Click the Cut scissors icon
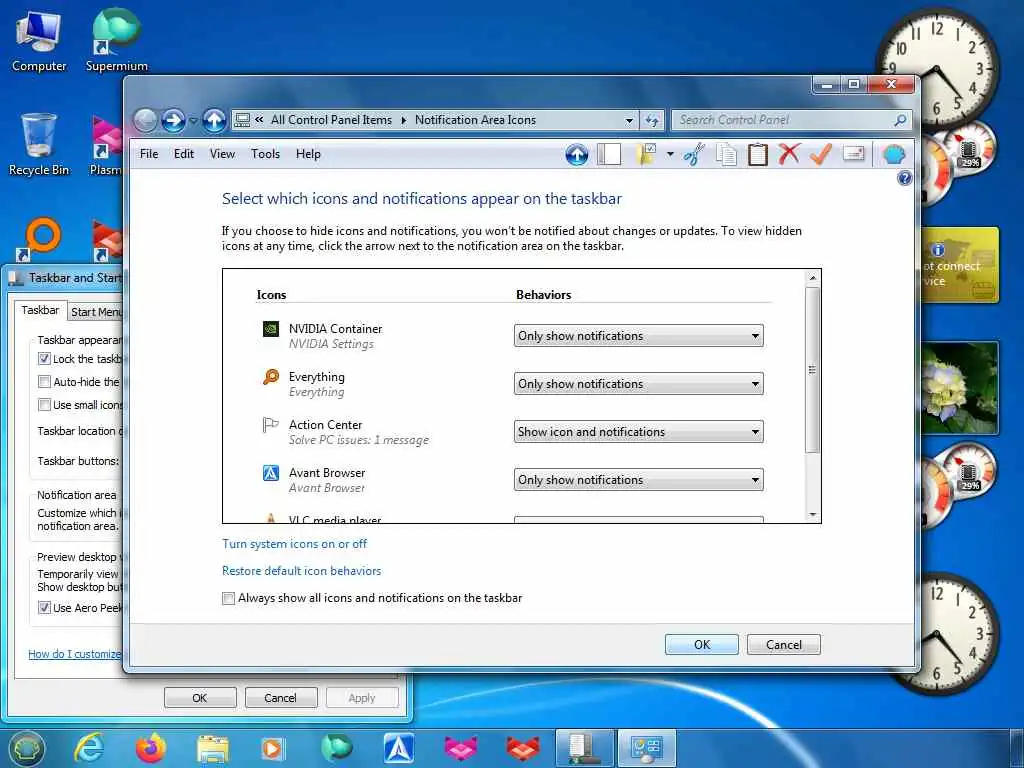Image resolution: width=1024 pixels, height=768 pixels. point(694,155)
